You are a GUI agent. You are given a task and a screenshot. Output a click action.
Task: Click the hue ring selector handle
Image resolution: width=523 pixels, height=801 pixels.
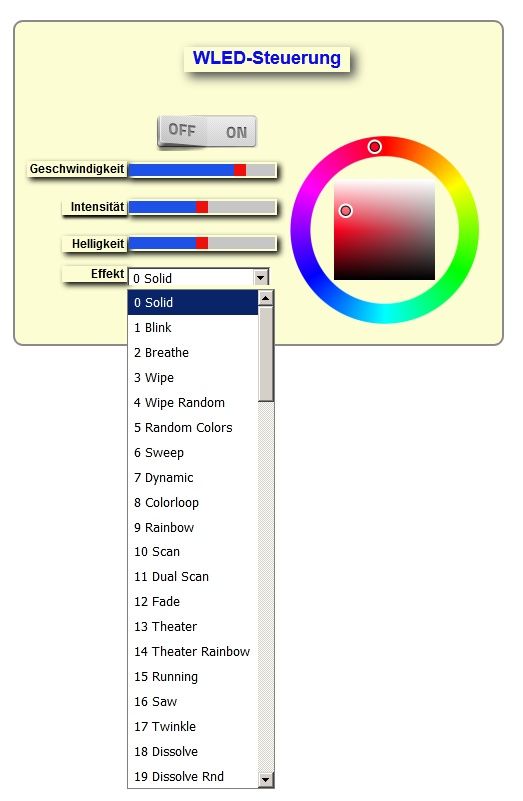(374, 147)
